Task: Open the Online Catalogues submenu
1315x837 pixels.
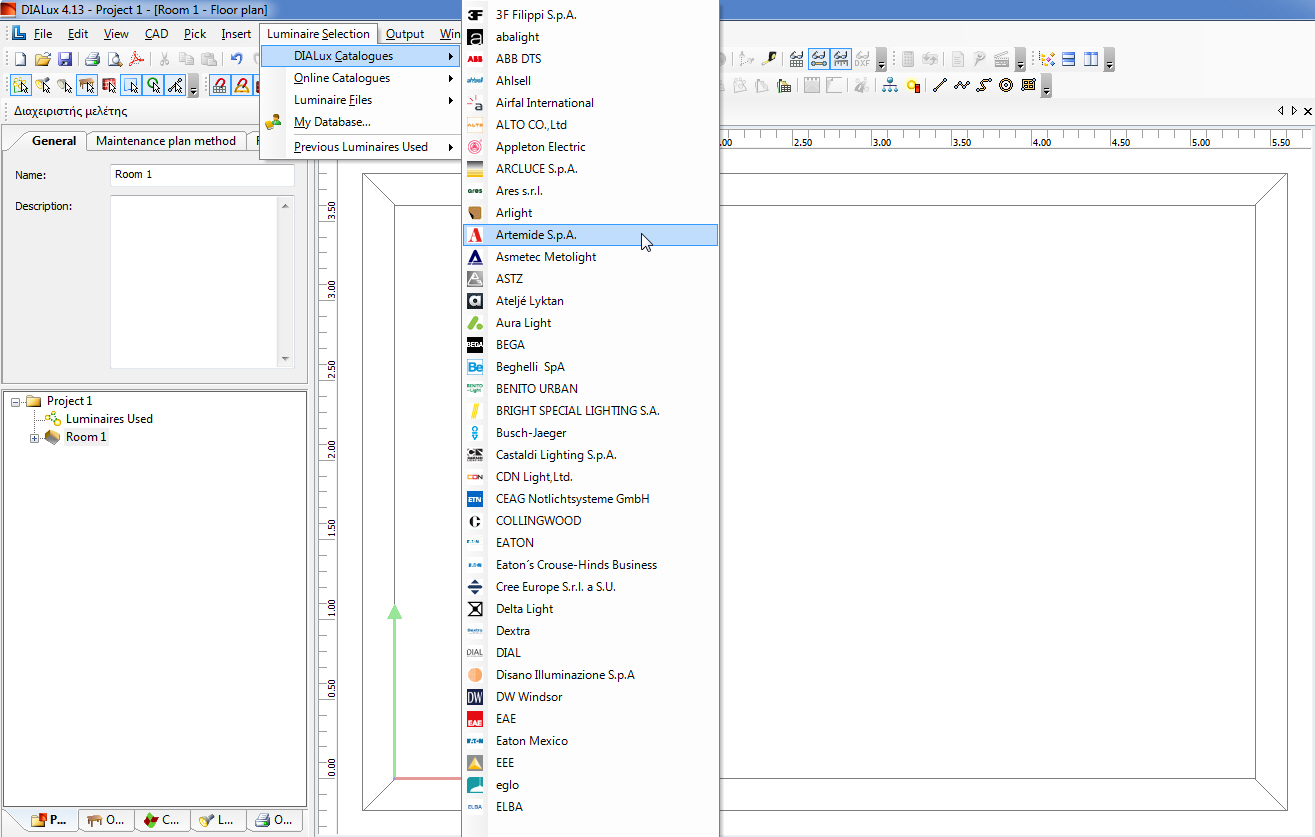Action: pos(359,78)
